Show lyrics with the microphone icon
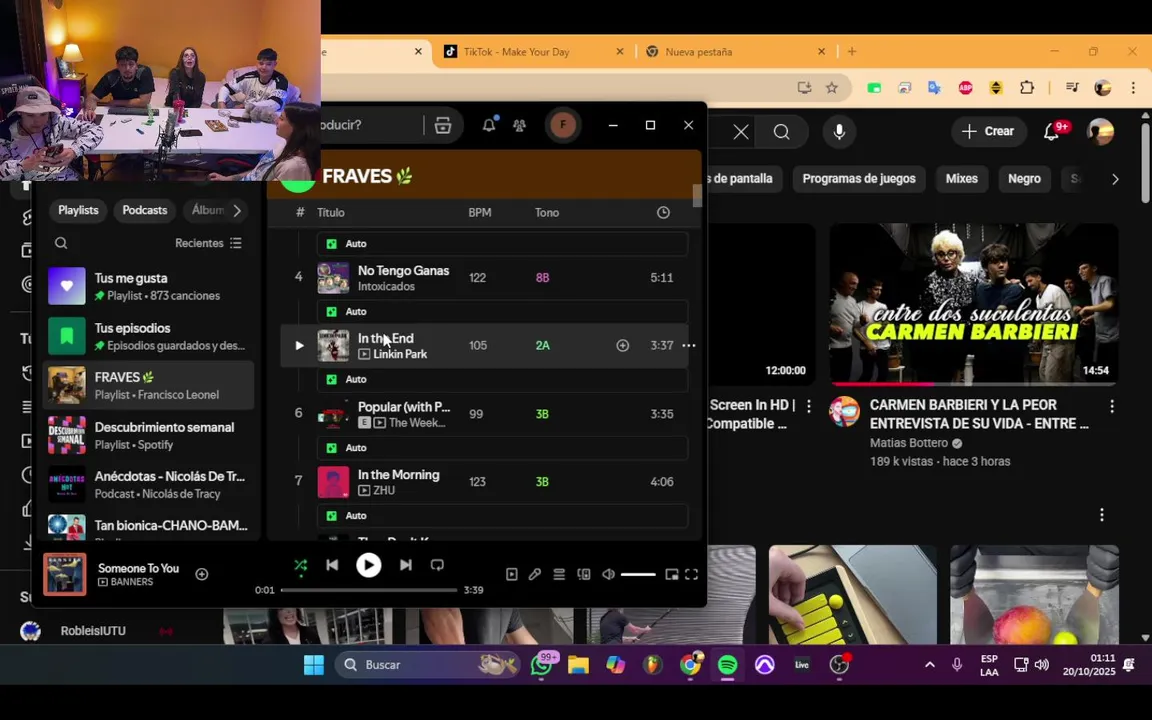The width and height of the screenshot is (1152, 720). [x=535, y=575]
